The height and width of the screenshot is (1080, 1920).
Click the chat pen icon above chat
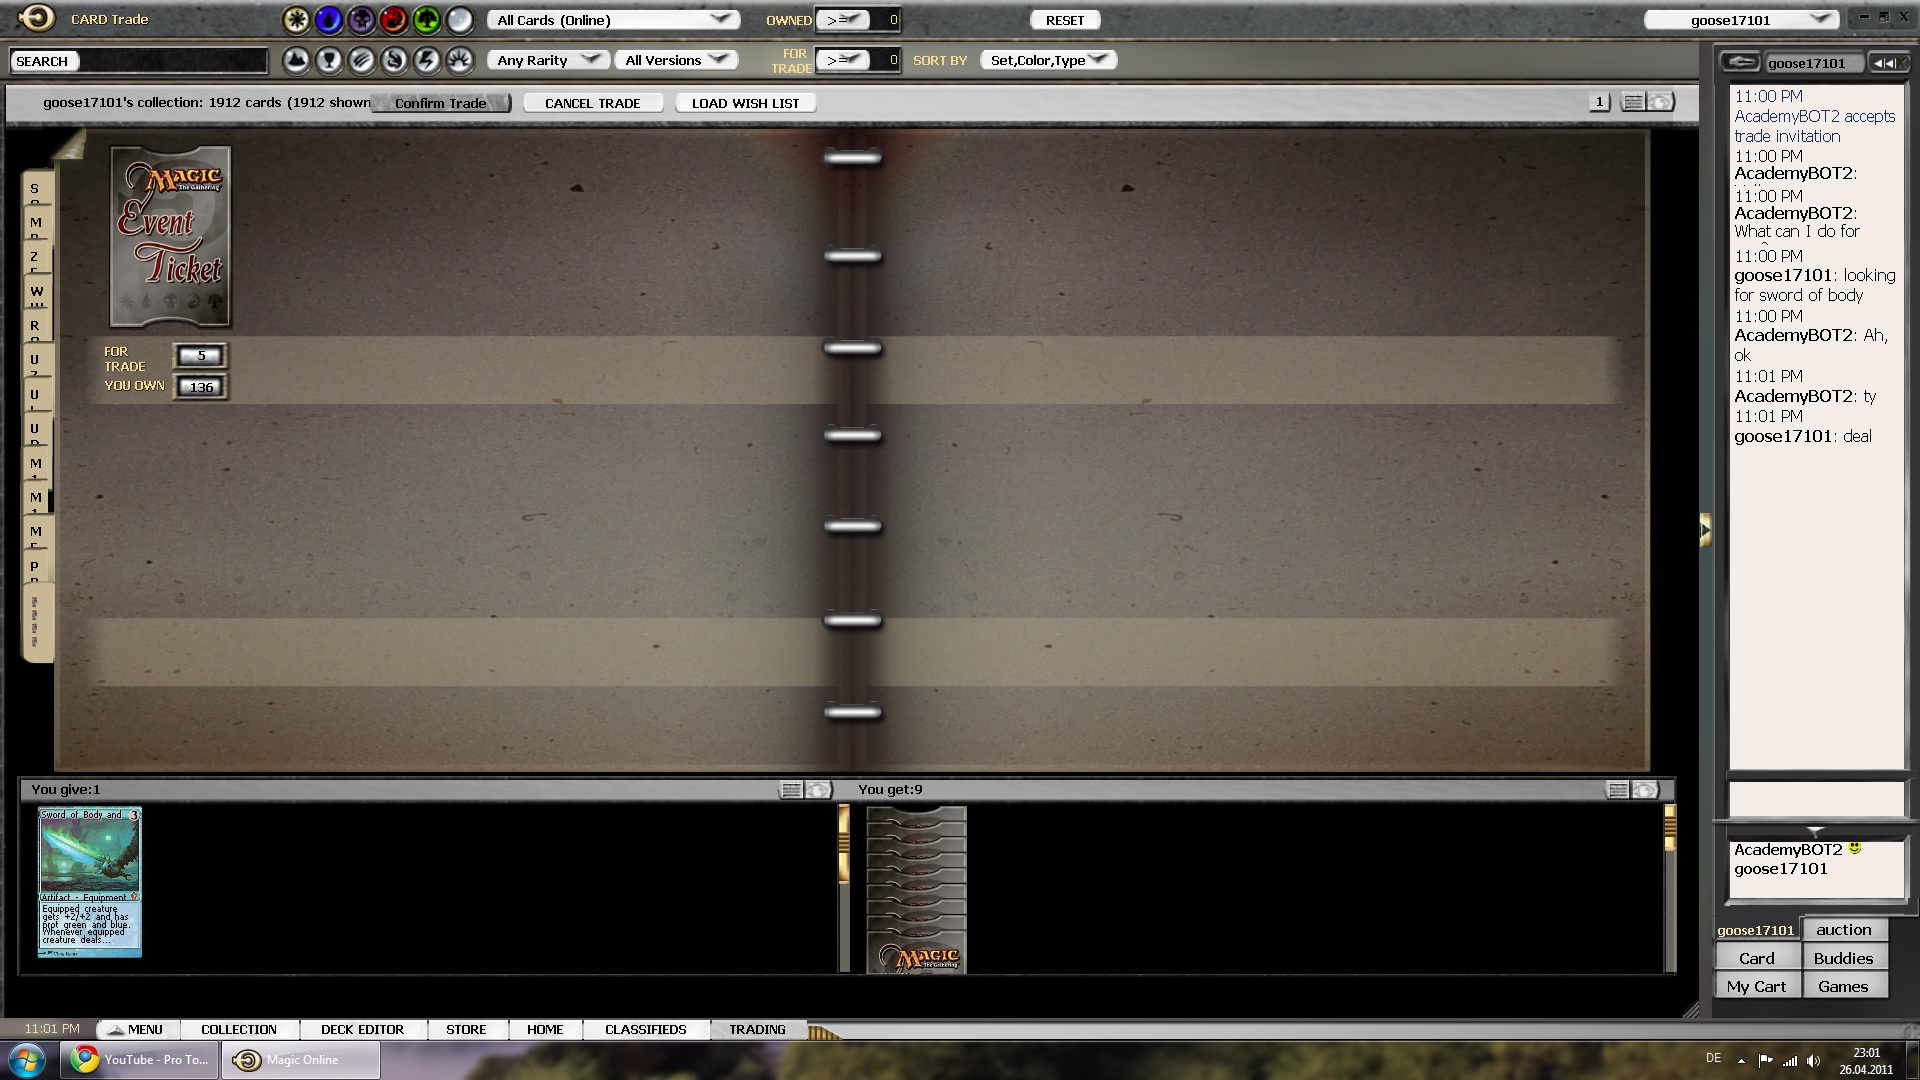tap(1741, 62)
